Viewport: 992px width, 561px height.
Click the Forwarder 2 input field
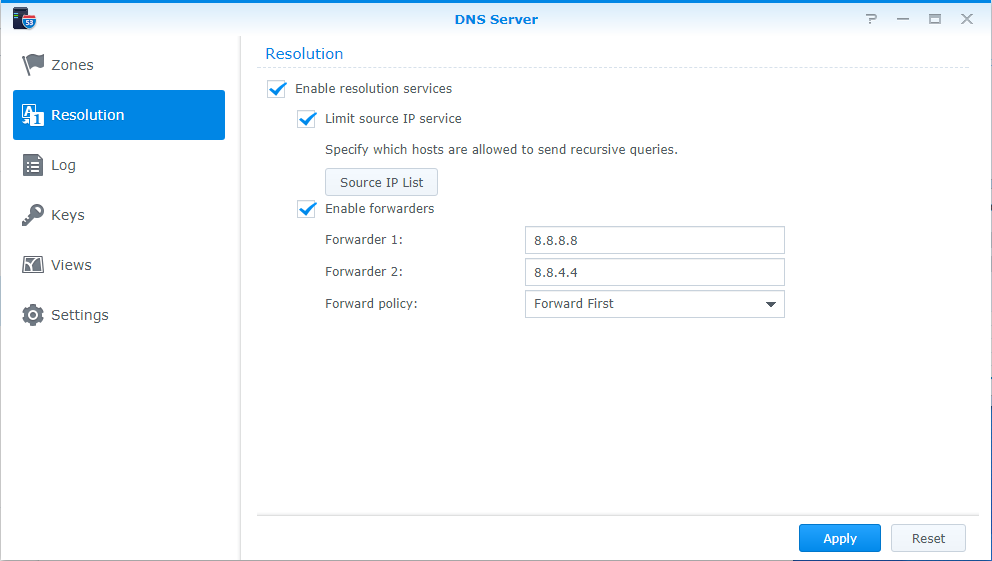pos(655,272)
